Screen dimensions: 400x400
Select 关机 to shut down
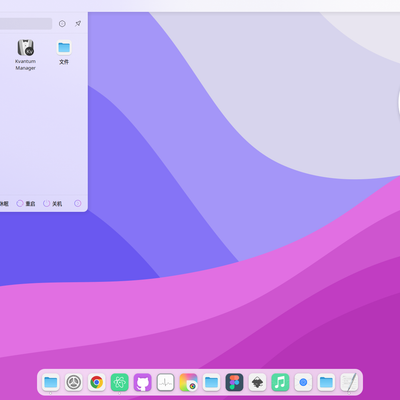pos(53,203)
